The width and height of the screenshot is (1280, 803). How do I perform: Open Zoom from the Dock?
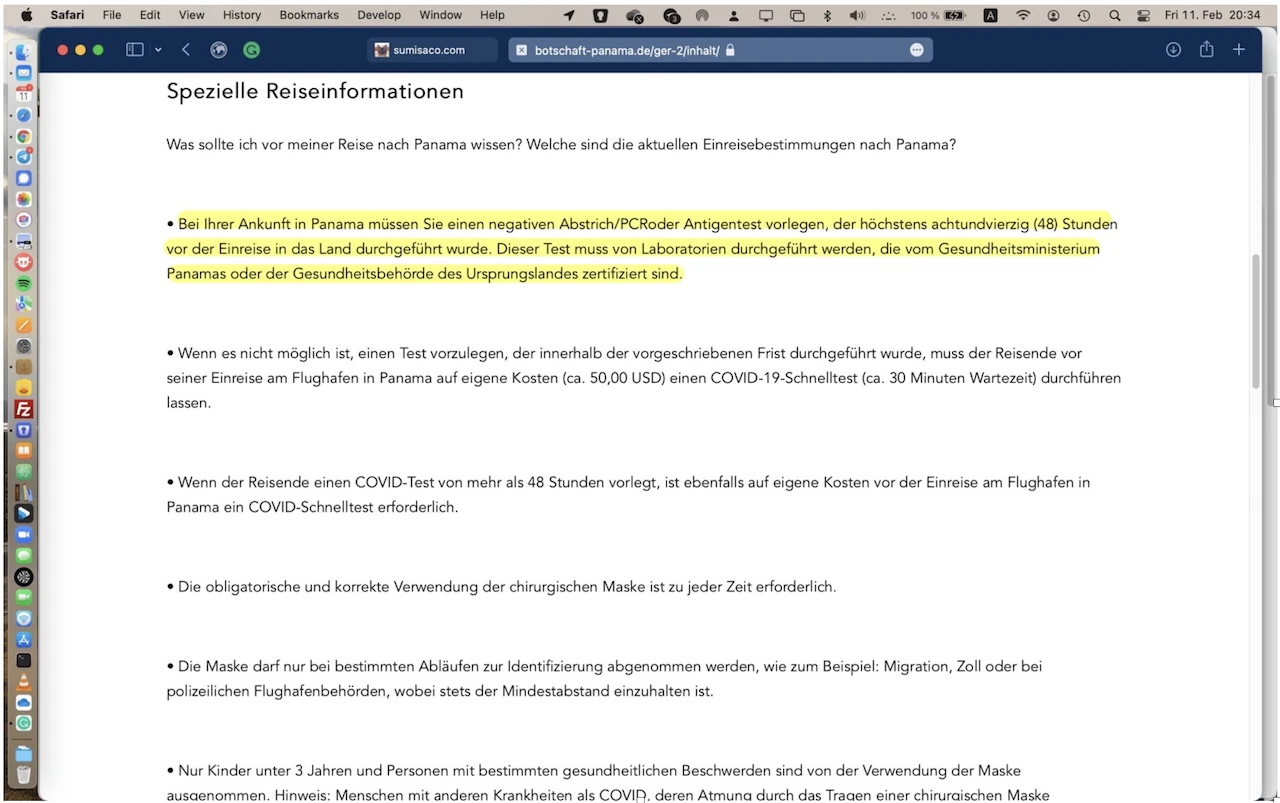pos(23,535)
